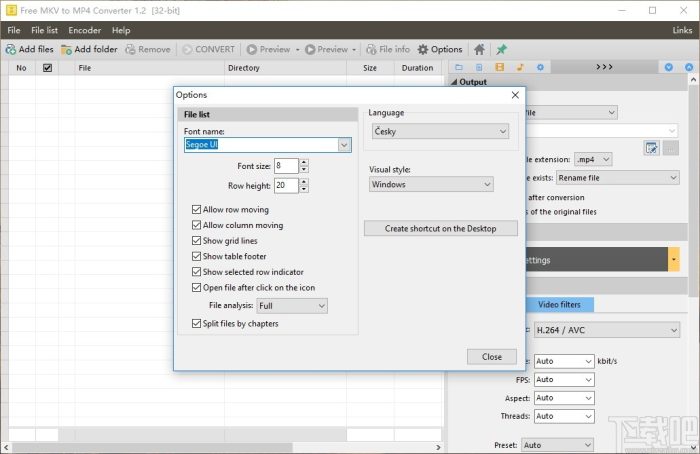Disable Show selected row indicator
The image size is (700, 454).
(x=196, y=272)
